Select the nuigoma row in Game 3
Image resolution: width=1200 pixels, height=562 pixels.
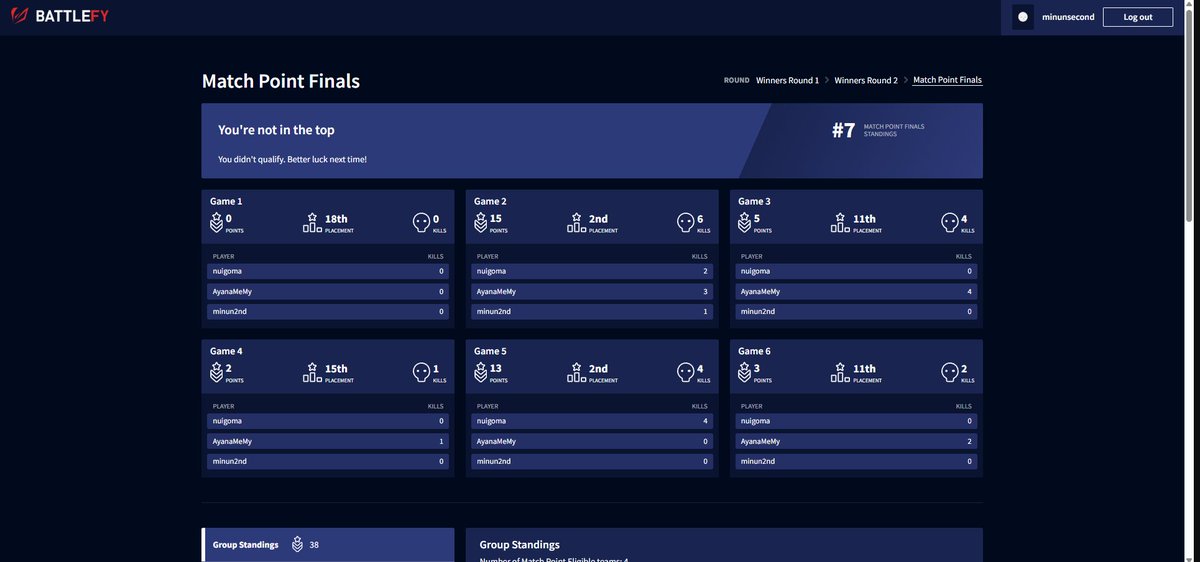(x=856, y=271)
